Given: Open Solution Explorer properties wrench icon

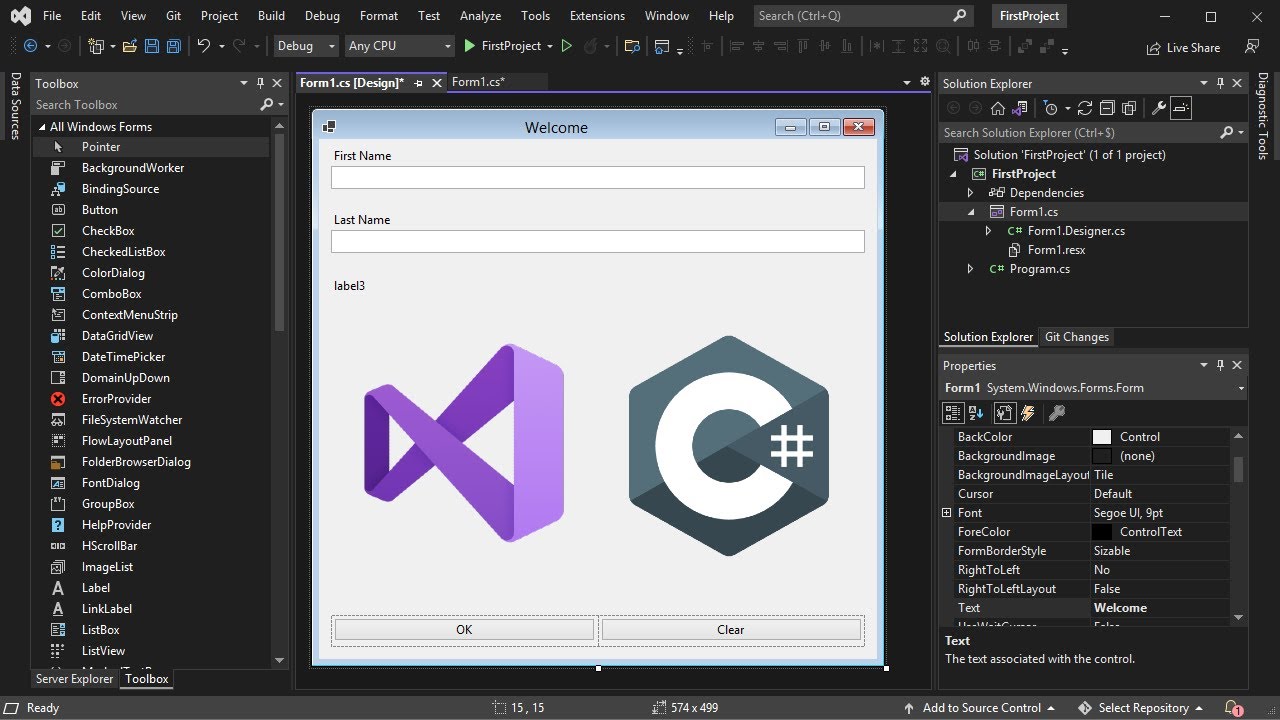Looking at the screenshot, I should click(1159, 108).
